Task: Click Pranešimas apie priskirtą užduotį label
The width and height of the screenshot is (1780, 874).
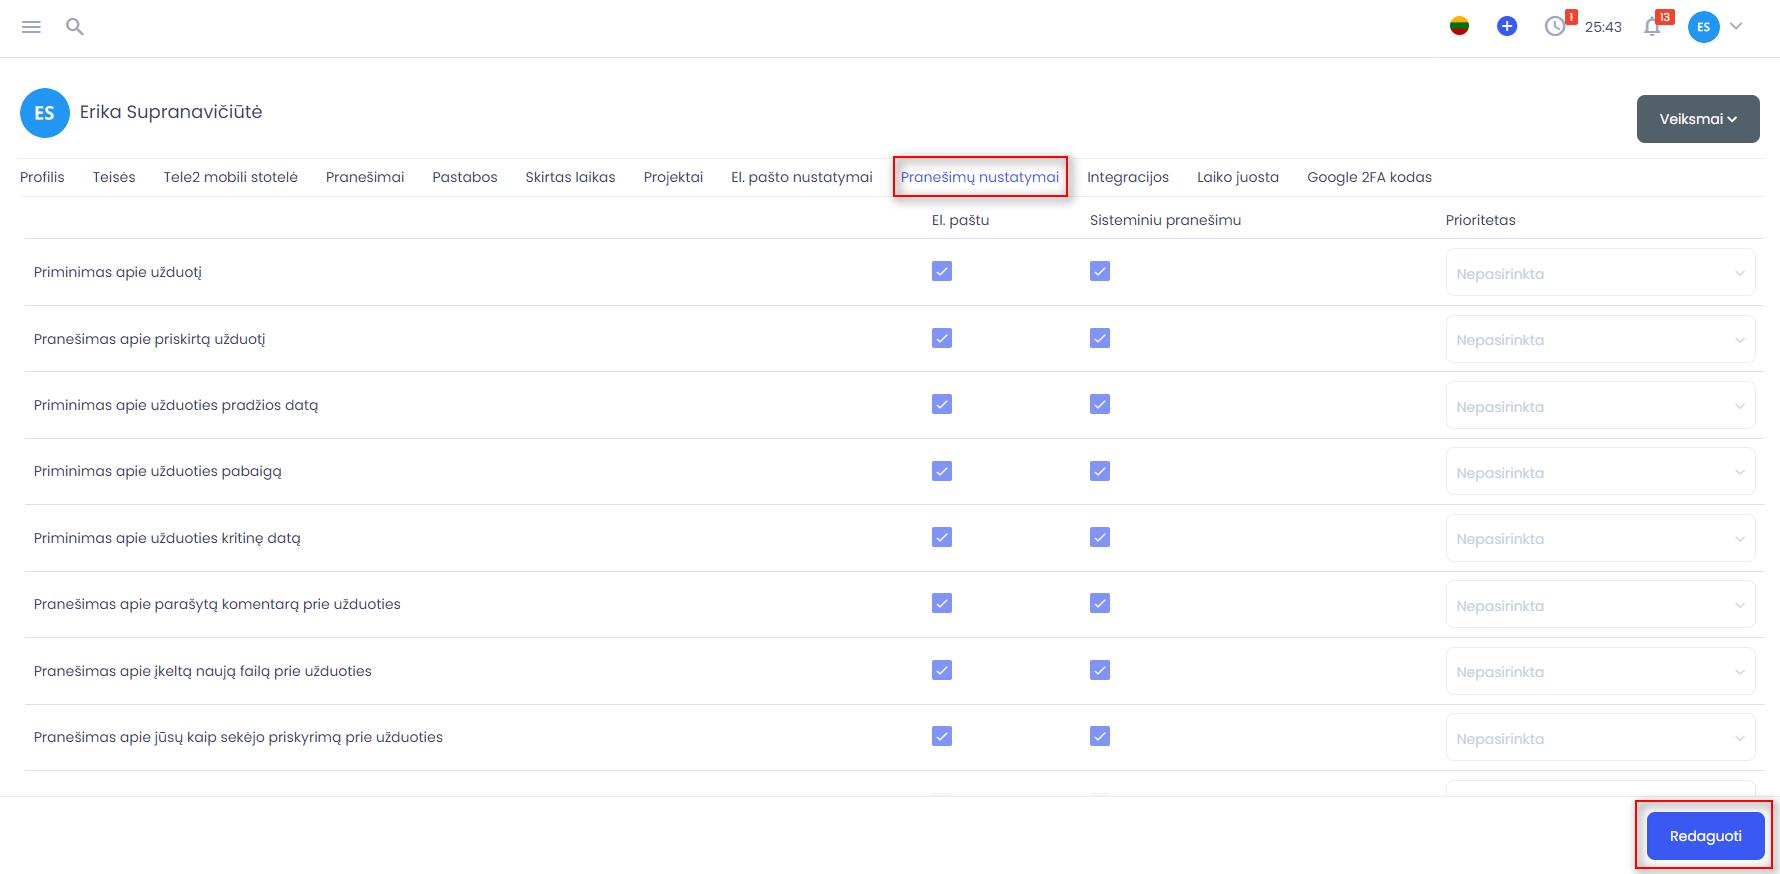Action: pyautogui.click(x=150, y=339)
